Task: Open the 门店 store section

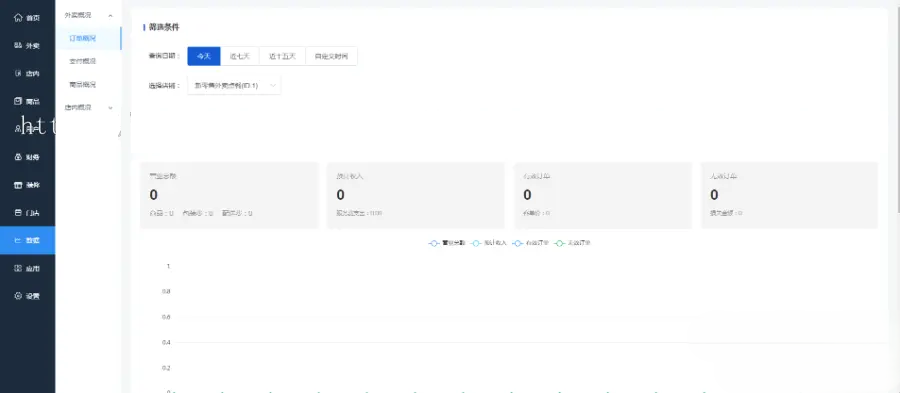Action: [x=27, y=212]
